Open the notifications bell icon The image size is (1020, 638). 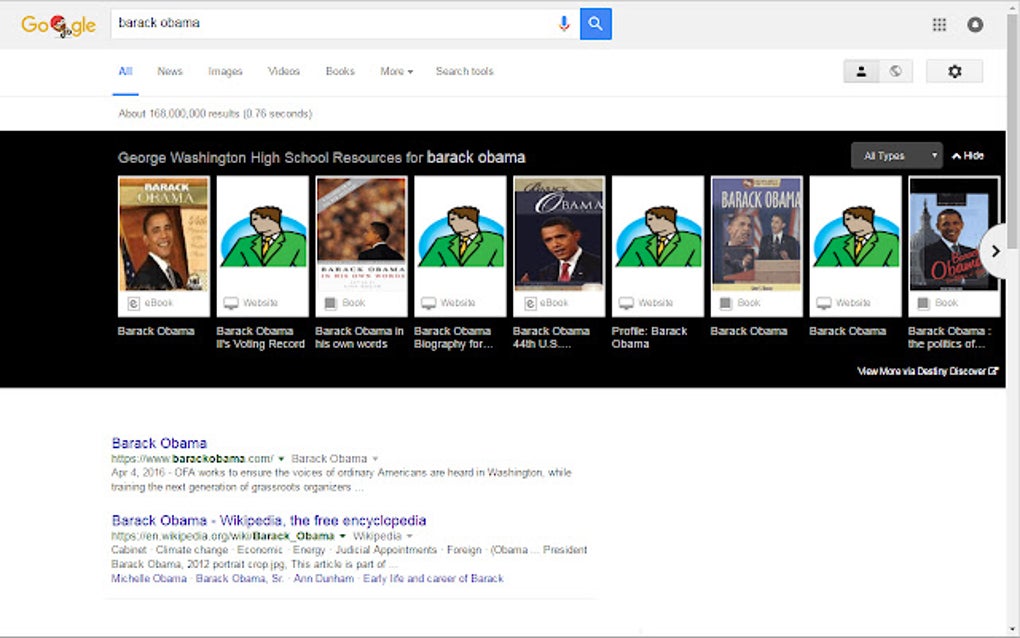pyautogui.click(x=975, y=24)
